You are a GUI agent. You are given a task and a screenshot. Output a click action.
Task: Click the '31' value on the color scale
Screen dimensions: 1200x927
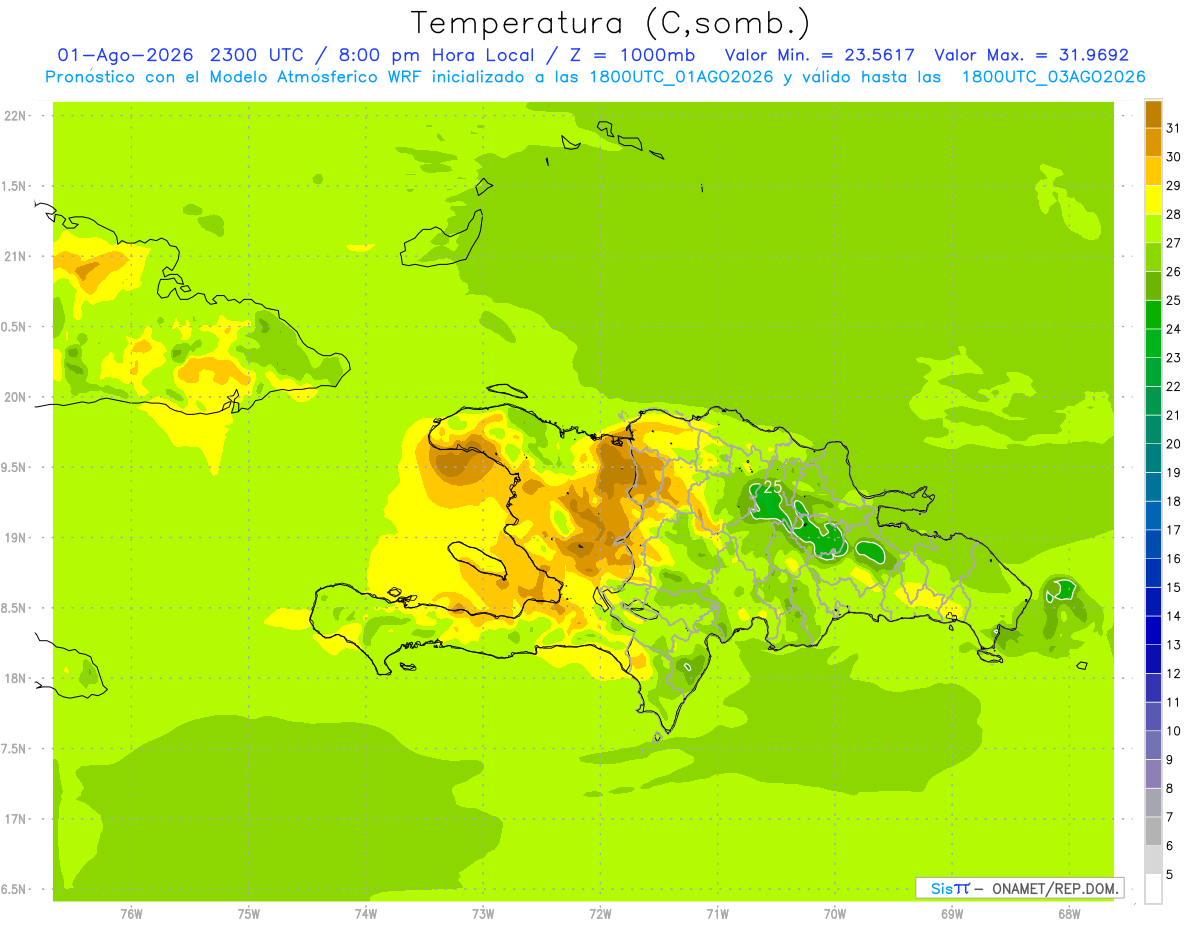(1173, 128)
